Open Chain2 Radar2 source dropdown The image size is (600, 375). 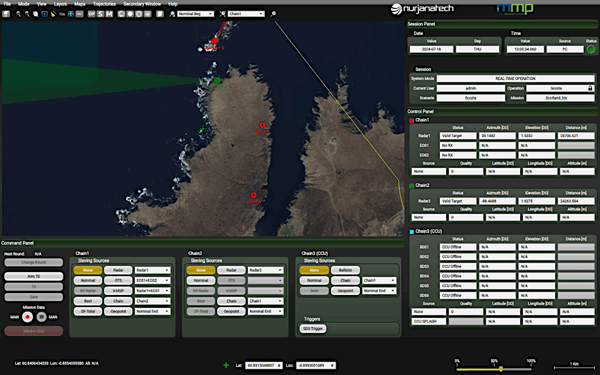click(266, 270)
